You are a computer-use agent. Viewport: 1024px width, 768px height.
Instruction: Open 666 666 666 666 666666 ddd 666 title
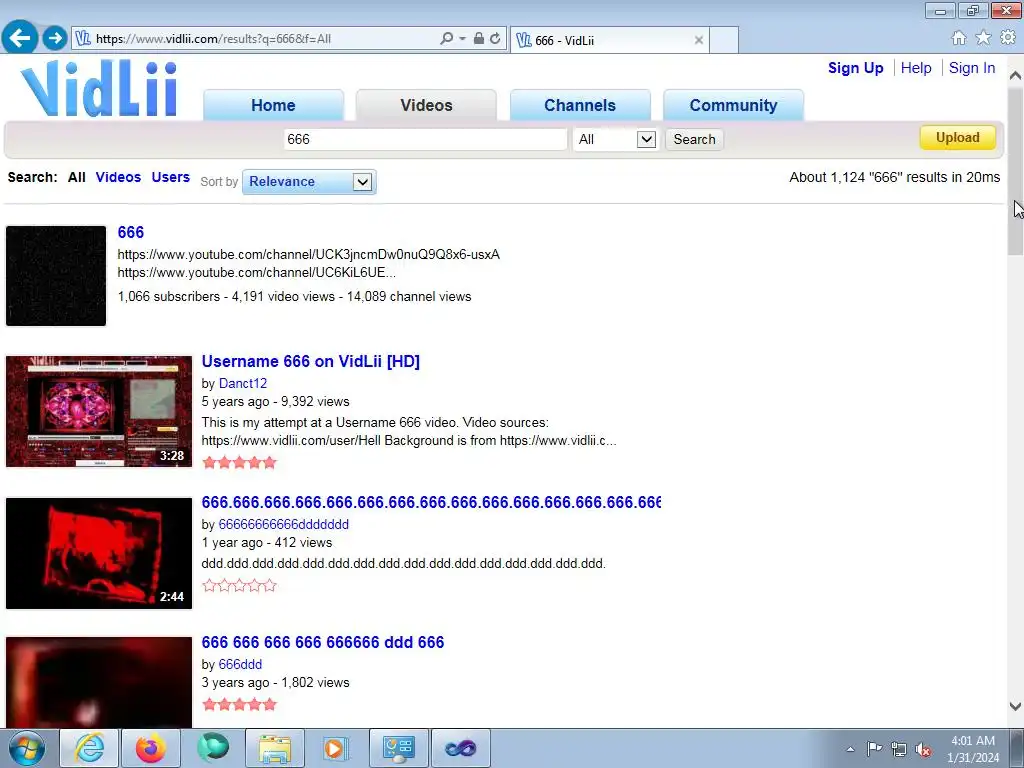323,642
